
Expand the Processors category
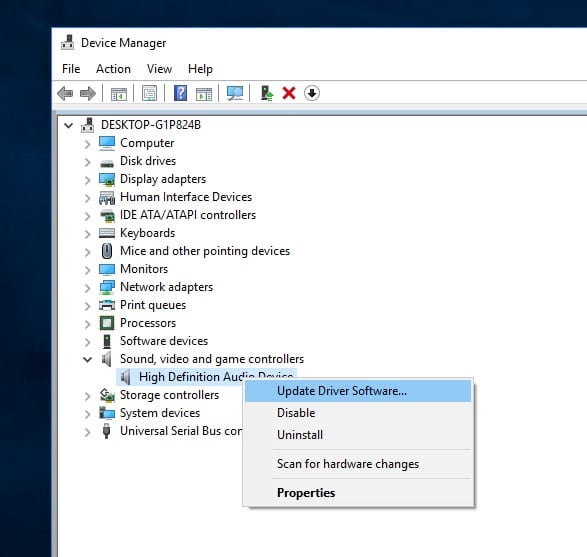tap(87, 324)
